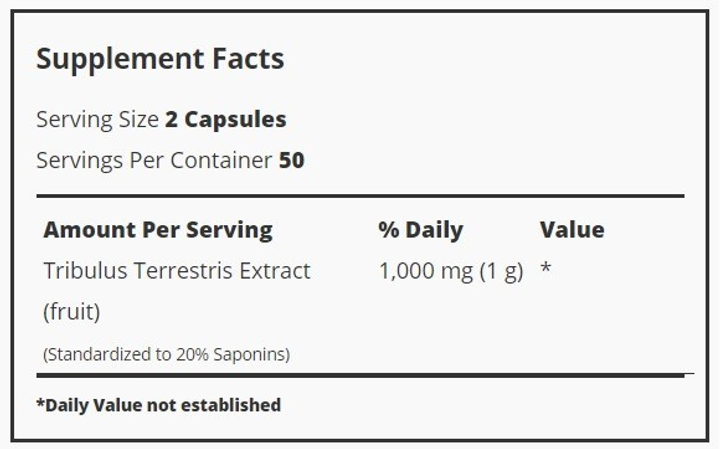Click Tribulus Terrestris Extract ingredient name
720x449 pixels.
click(x=177, y=270)
